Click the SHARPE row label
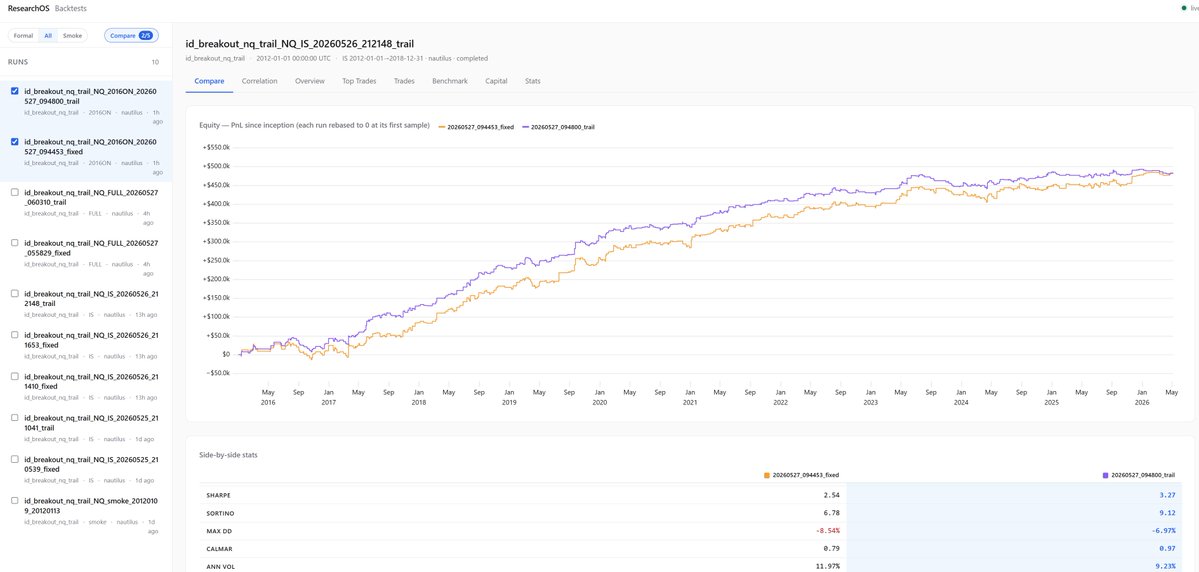Viewport: 1199px width, 572px height. click(217, 495)
